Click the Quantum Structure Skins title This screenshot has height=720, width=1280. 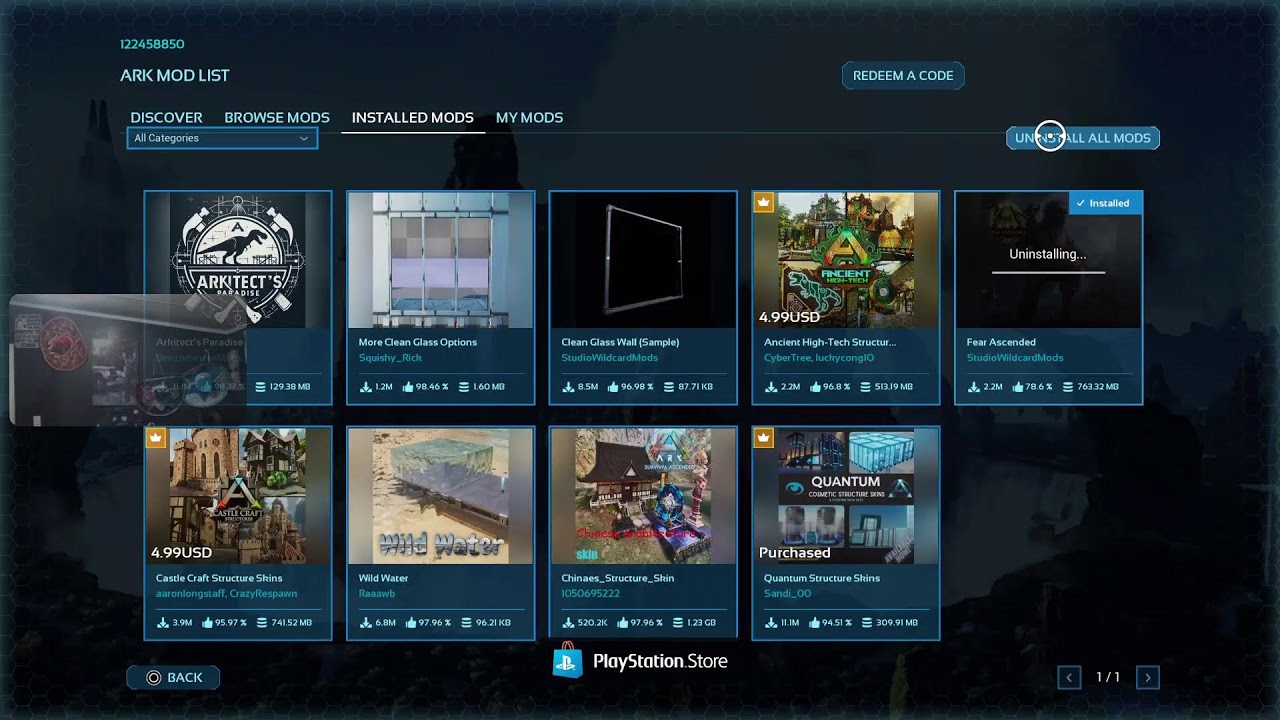tap(822, 578)
